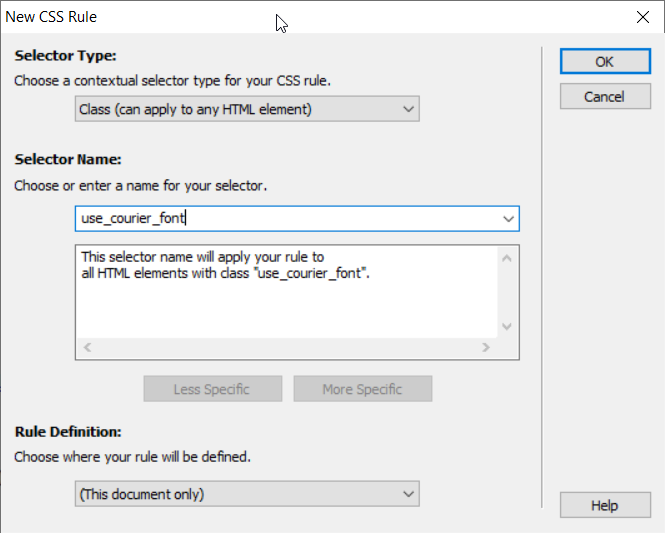Open the "(This document only)" rule definition dropdown
Viewport: 665px width, 533px height.
click(x=247, y=494)
